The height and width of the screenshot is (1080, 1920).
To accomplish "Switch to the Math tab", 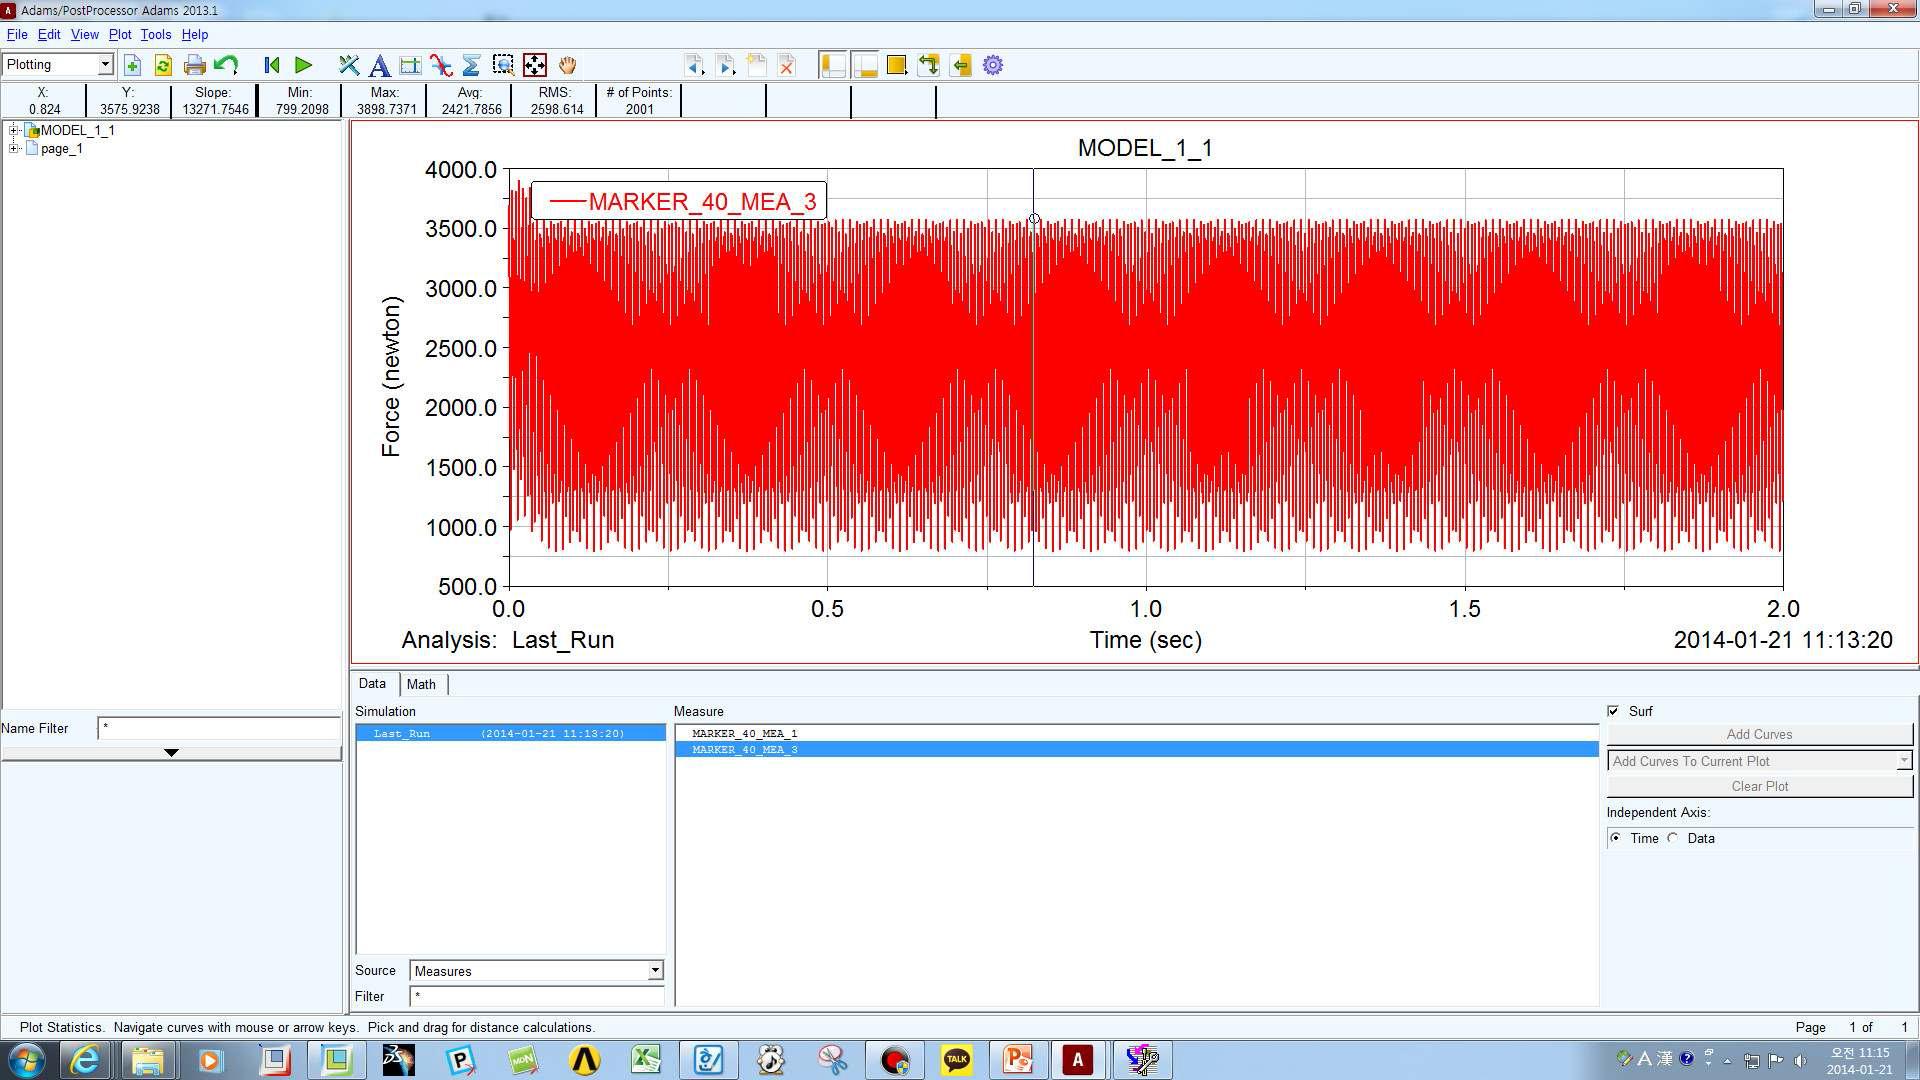I will pos(421,684).
